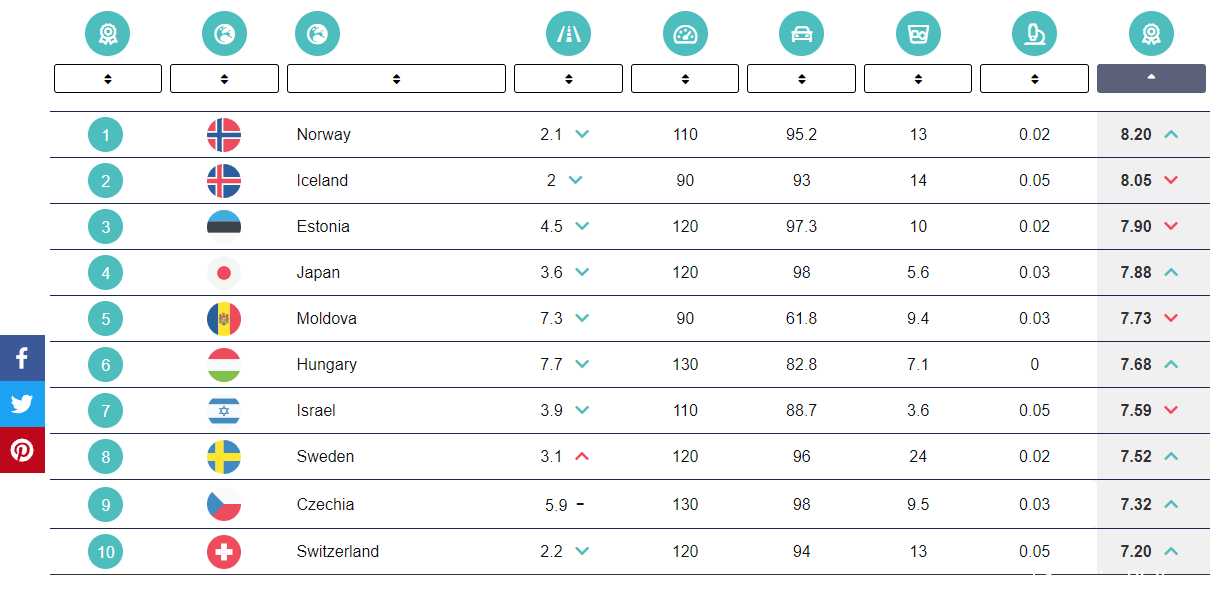
Task: Click rank badge number 5
Action: click(106, 319)
